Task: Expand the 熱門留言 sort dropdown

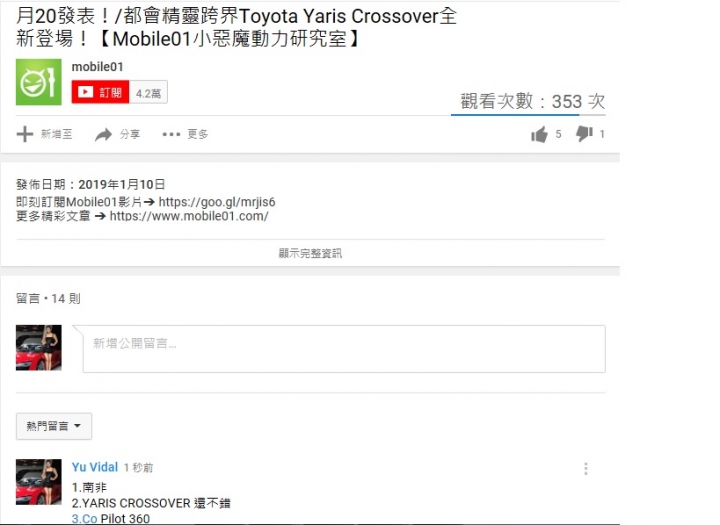Action: (x=54, y=426)
